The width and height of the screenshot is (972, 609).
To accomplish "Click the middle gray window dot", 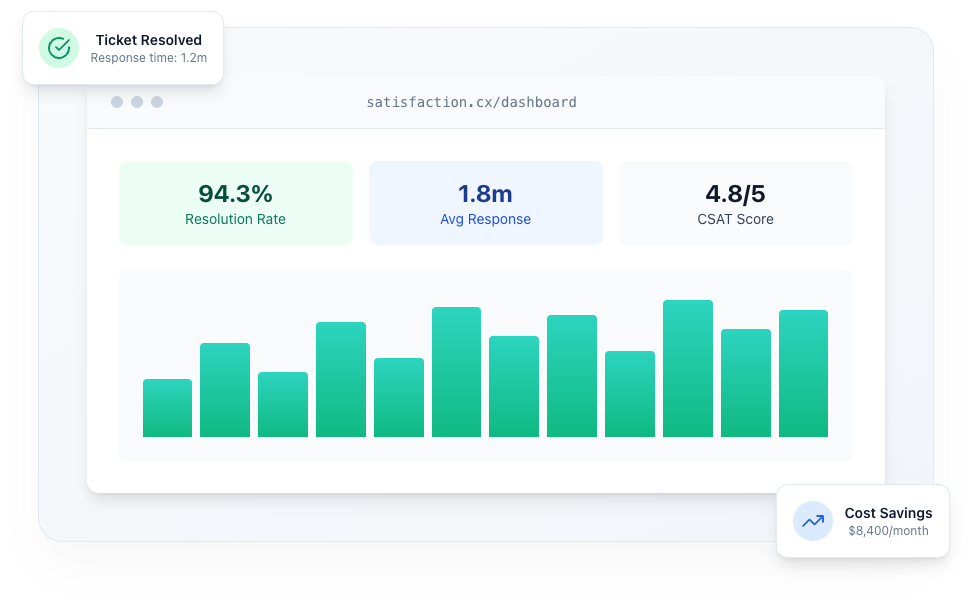I will pyautogui.click(x=137, y=102).
